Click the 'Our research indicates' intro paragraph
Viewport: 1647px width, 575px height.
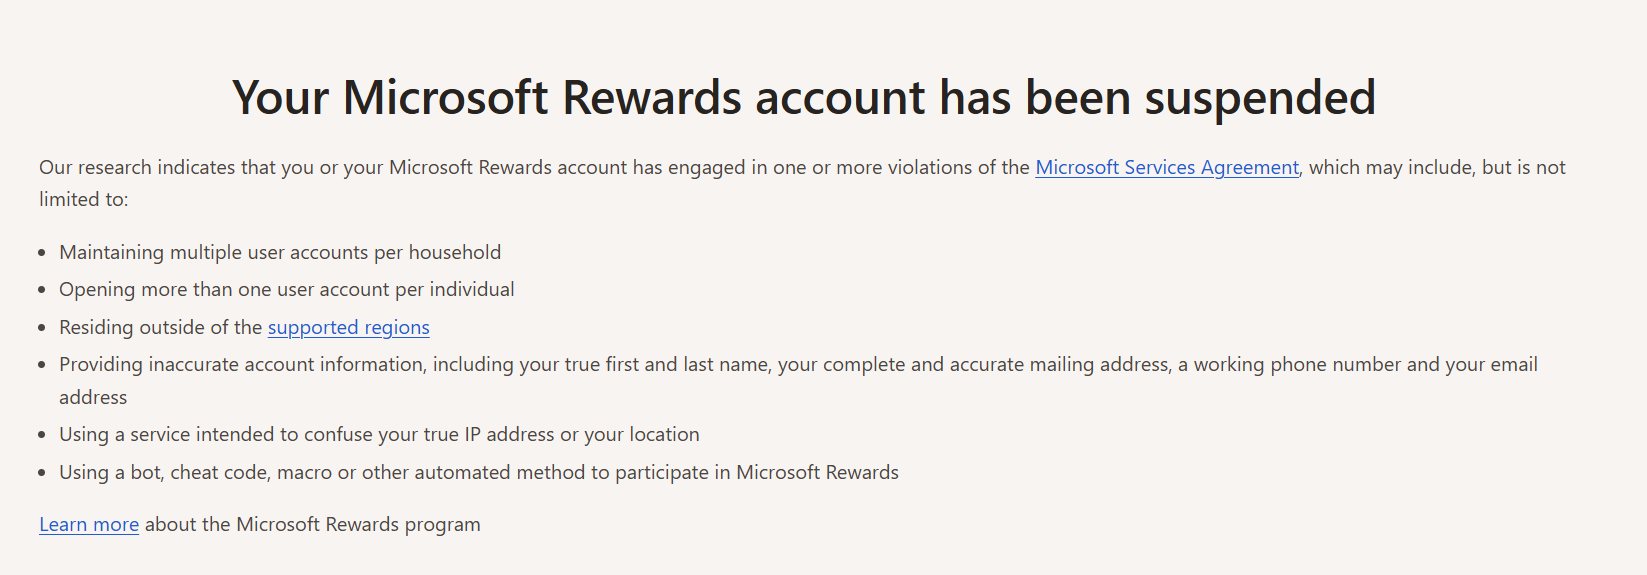[x=802, y=183]
